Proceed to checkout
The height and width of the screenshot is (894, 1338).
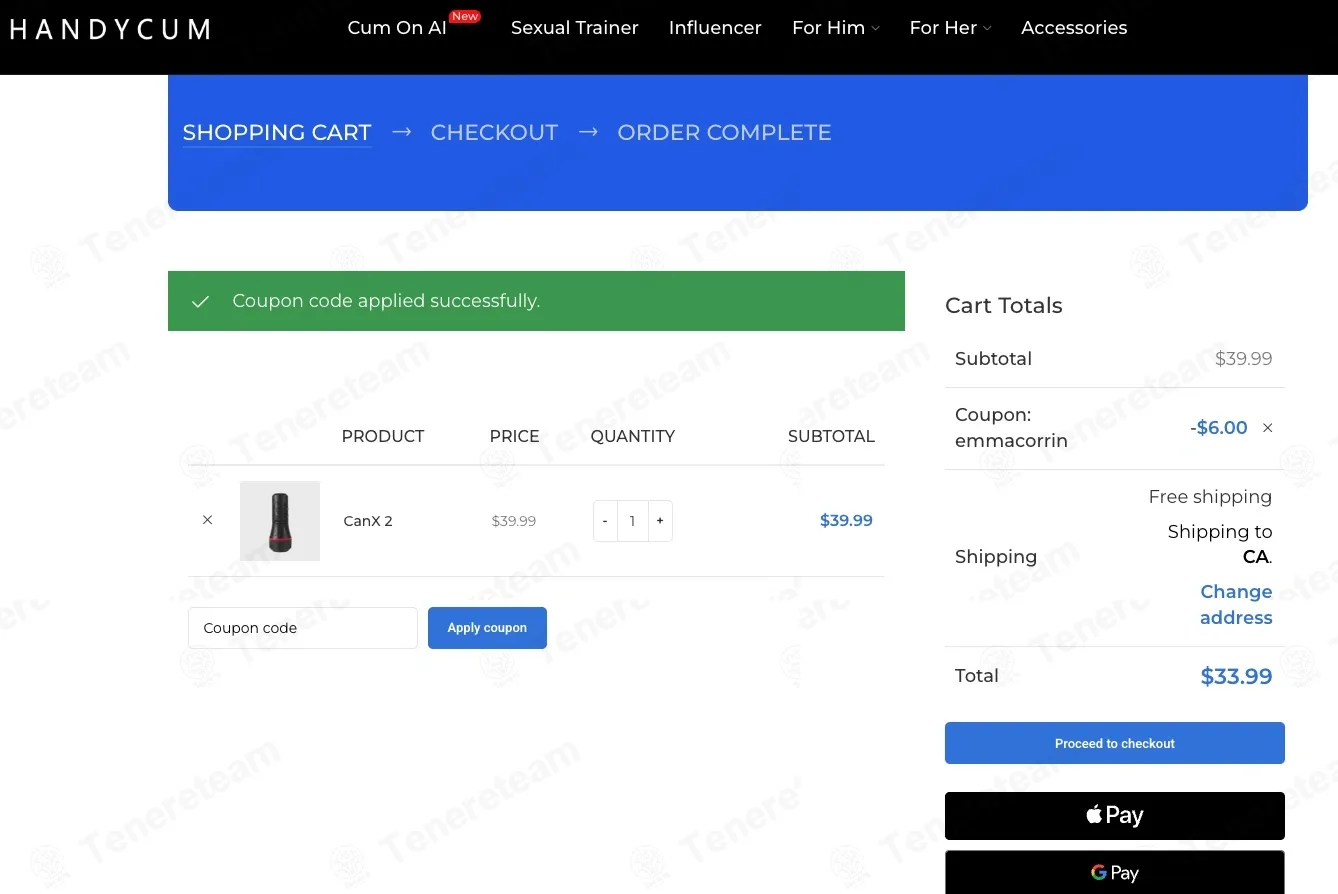pos(1114,743)
